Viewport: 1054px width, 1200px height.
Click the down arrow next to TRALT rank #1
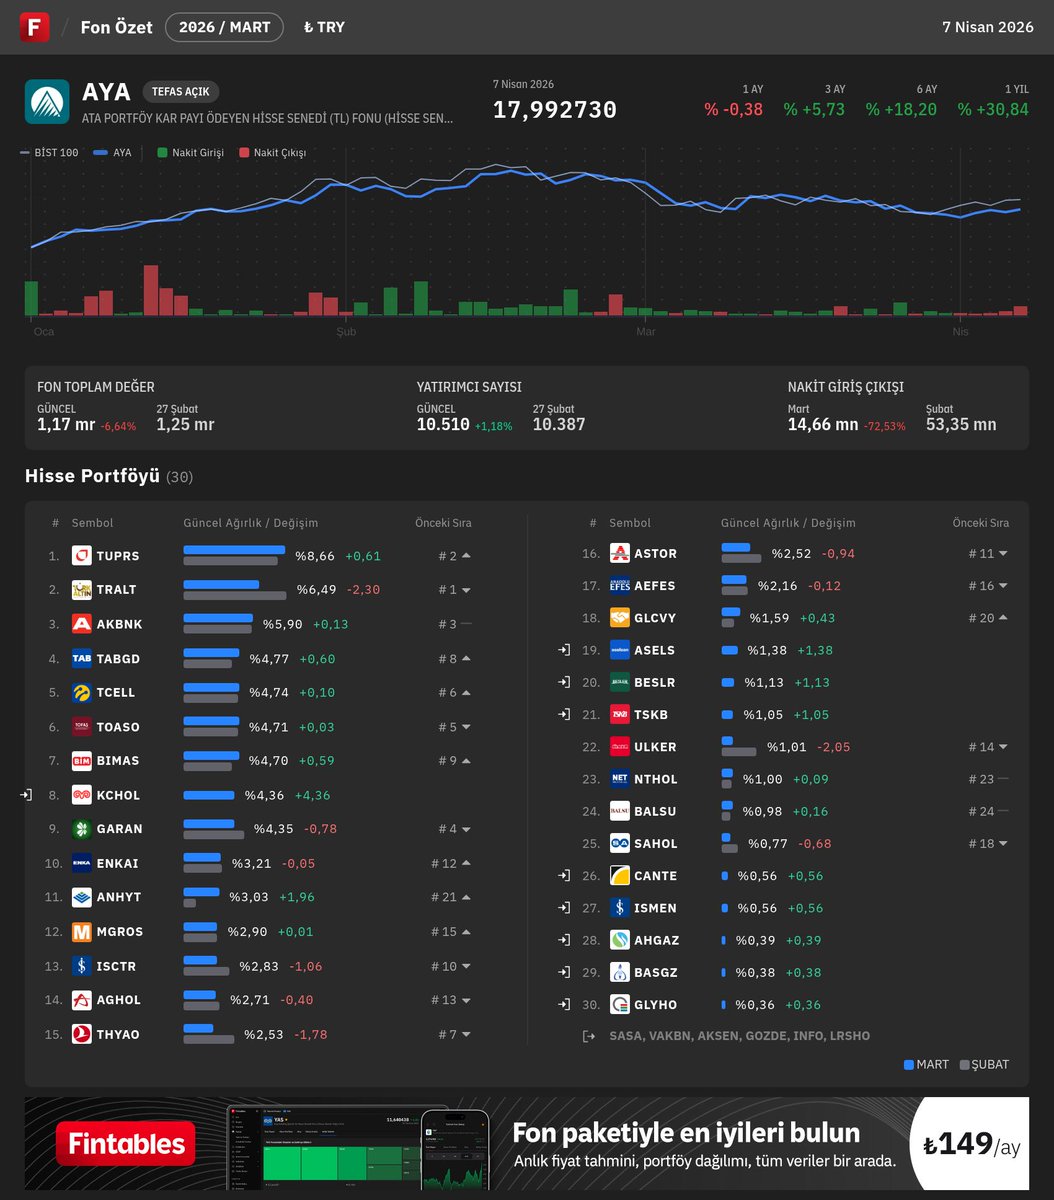(466, 590)
